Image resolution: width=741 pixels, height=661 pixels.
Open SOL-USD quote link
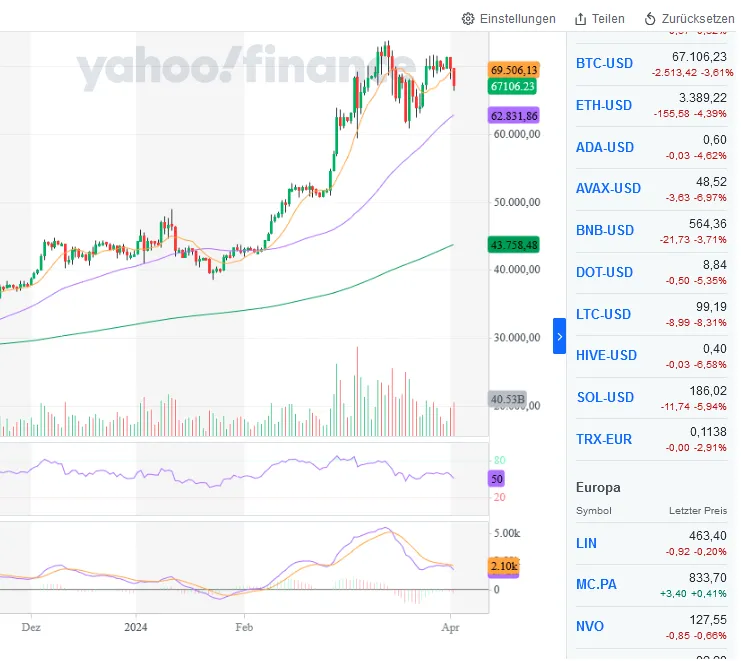click(605, 397)
